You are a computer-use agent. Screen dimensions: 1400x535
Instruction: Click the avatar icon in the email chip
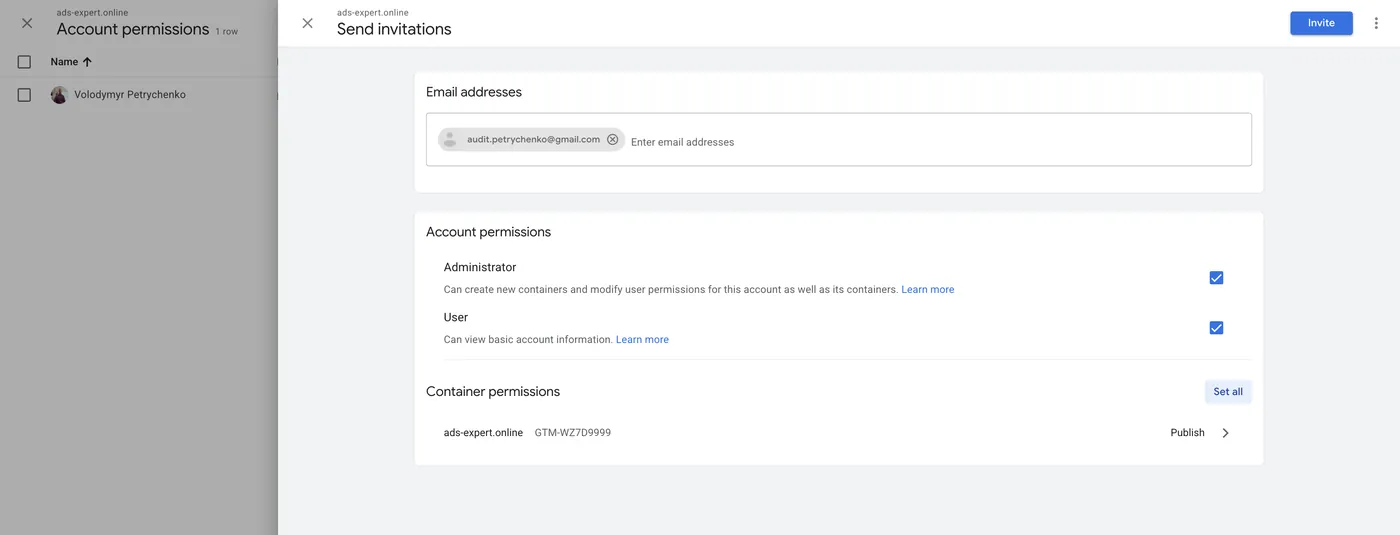coord(450,140)
